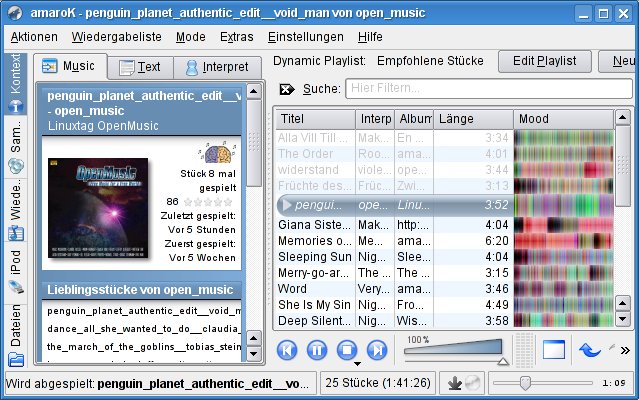Image resolution: width=639 pixels, height=400 pixels.
Task: Click the 1:09 elapsed time display
Action: click(x=614, y=383)
